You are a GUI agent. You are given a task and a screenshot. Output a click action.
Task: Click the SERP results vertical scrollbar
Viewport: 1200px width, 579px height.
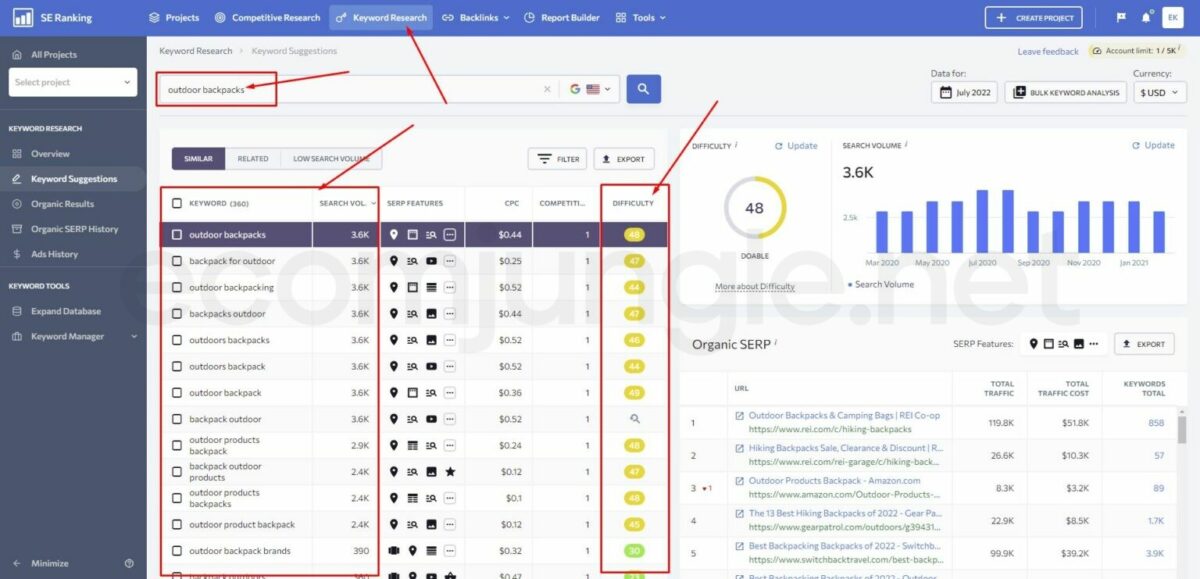point(1181,430)
